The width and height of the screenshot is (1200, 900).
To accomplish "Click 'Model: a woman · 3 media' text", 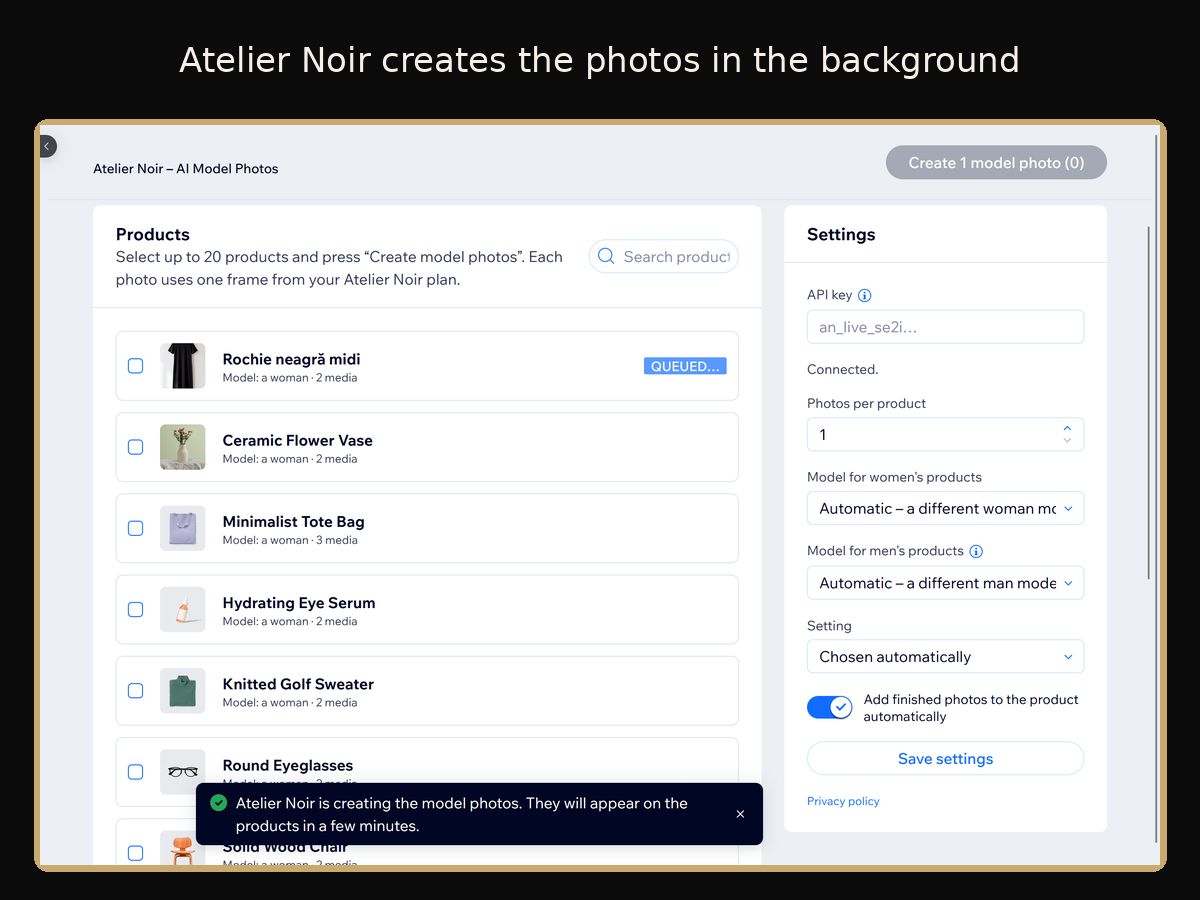I will point(290,540).
